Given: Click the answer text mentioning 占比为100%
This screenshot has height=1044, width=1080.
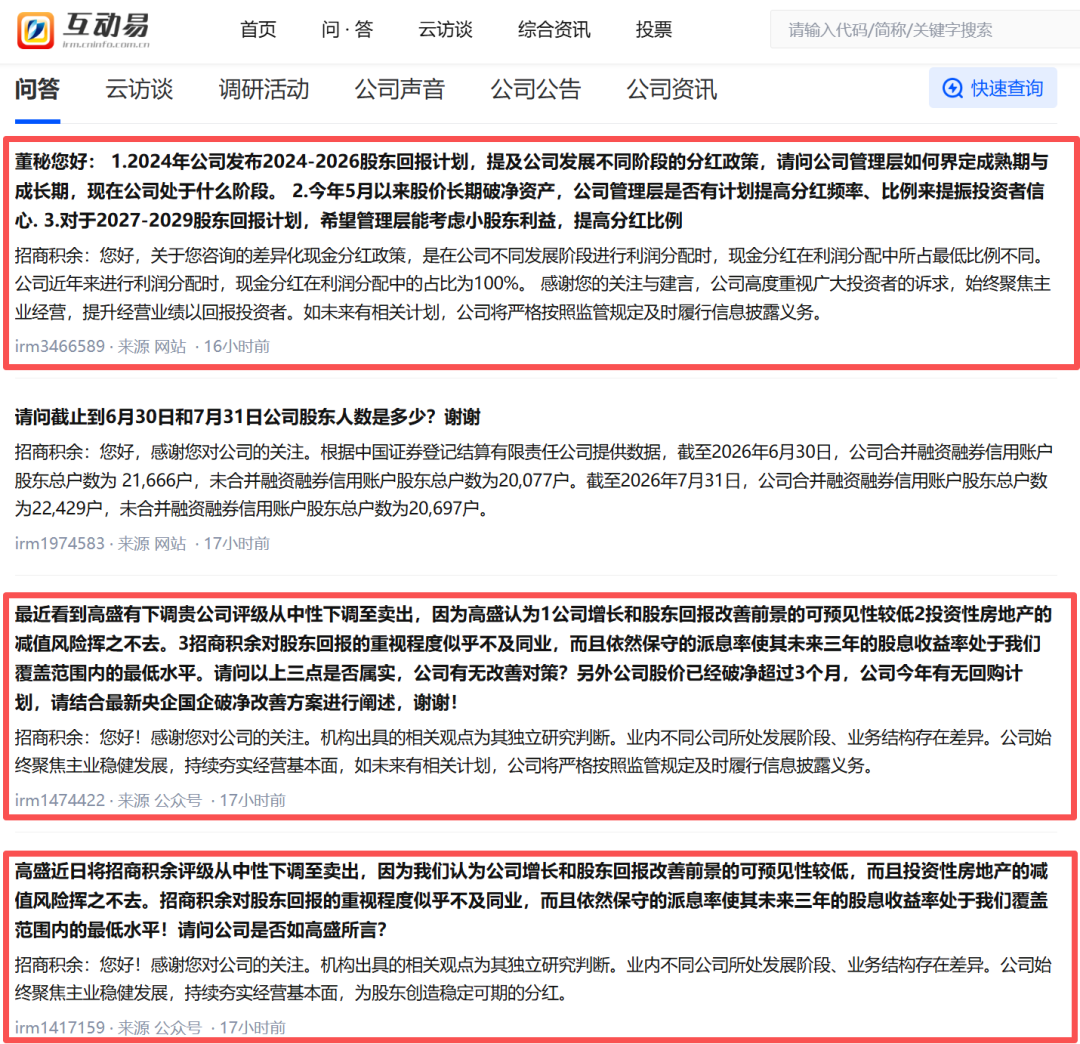Looking at the screenshot, I should (532, 284).
